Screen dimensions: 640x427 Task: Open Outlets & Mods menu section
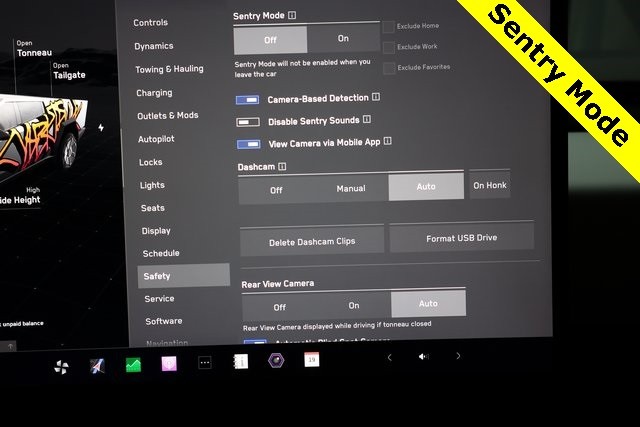168,116
